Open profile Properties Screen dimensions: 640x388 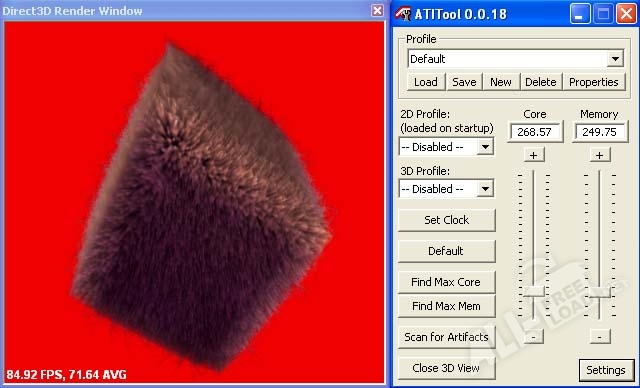593,82
